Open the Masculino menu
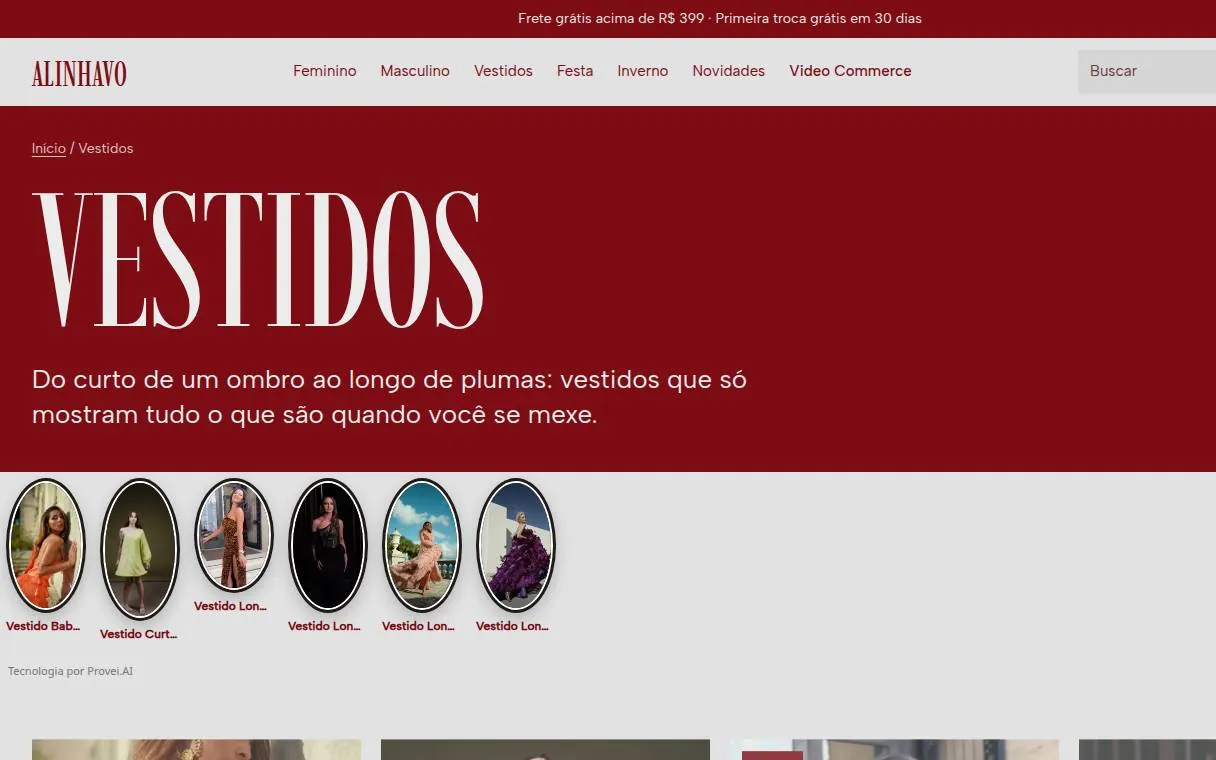This screenshot has height=760, width=1216. [x=415, y=71]
